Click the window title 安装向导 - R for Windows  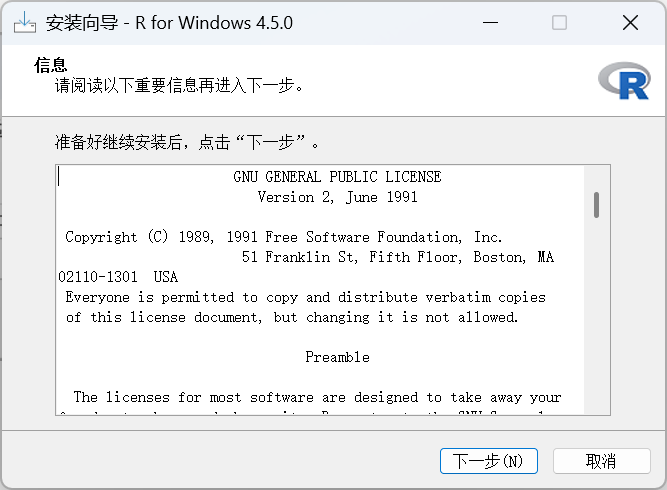click(x=169, y=23)
